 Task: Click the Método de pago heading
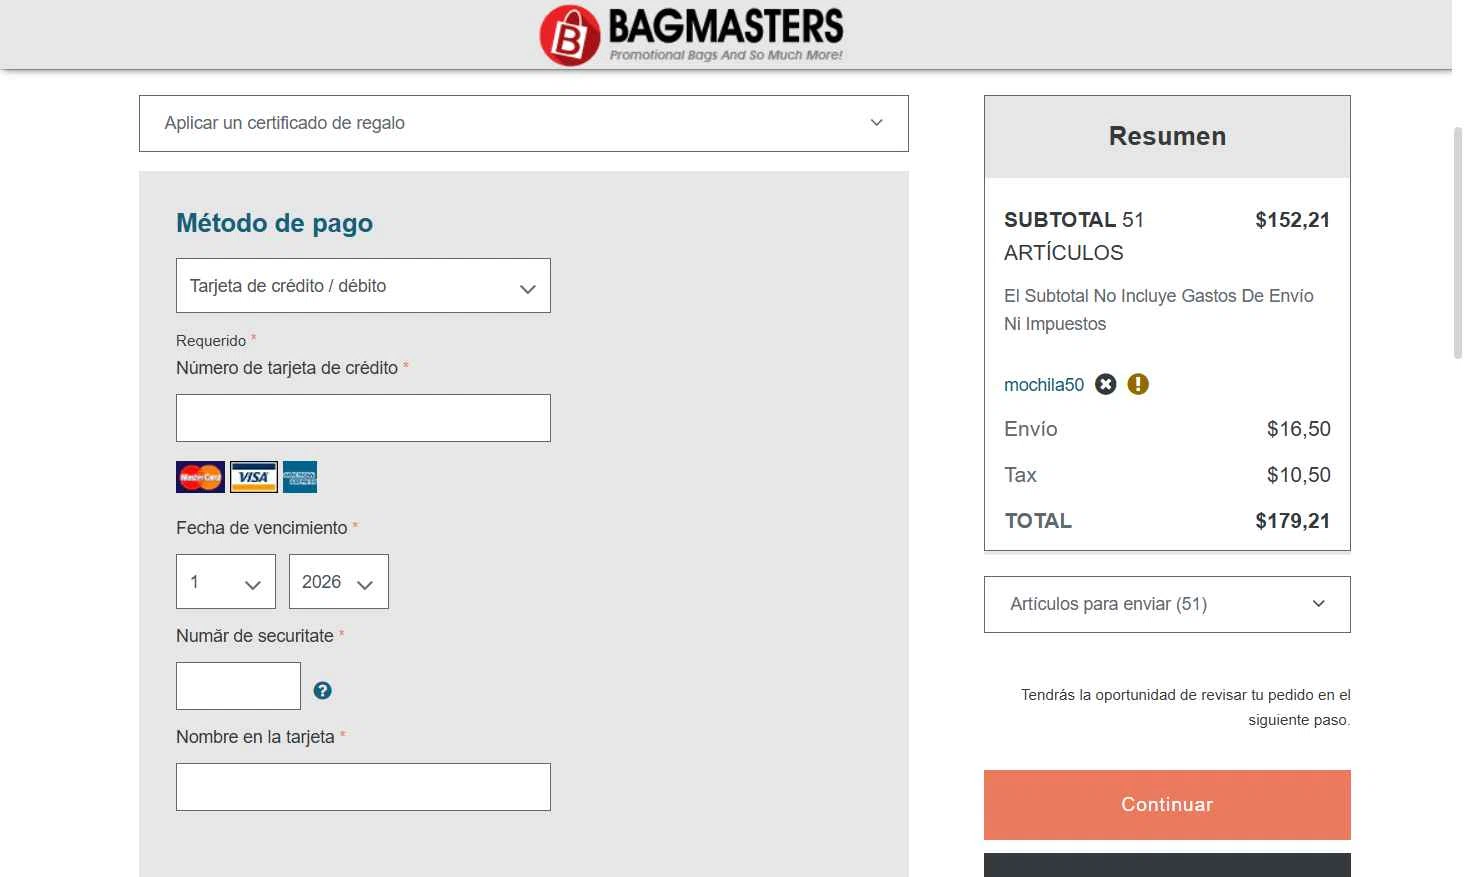pyautogui.click(x=274, y=223)
